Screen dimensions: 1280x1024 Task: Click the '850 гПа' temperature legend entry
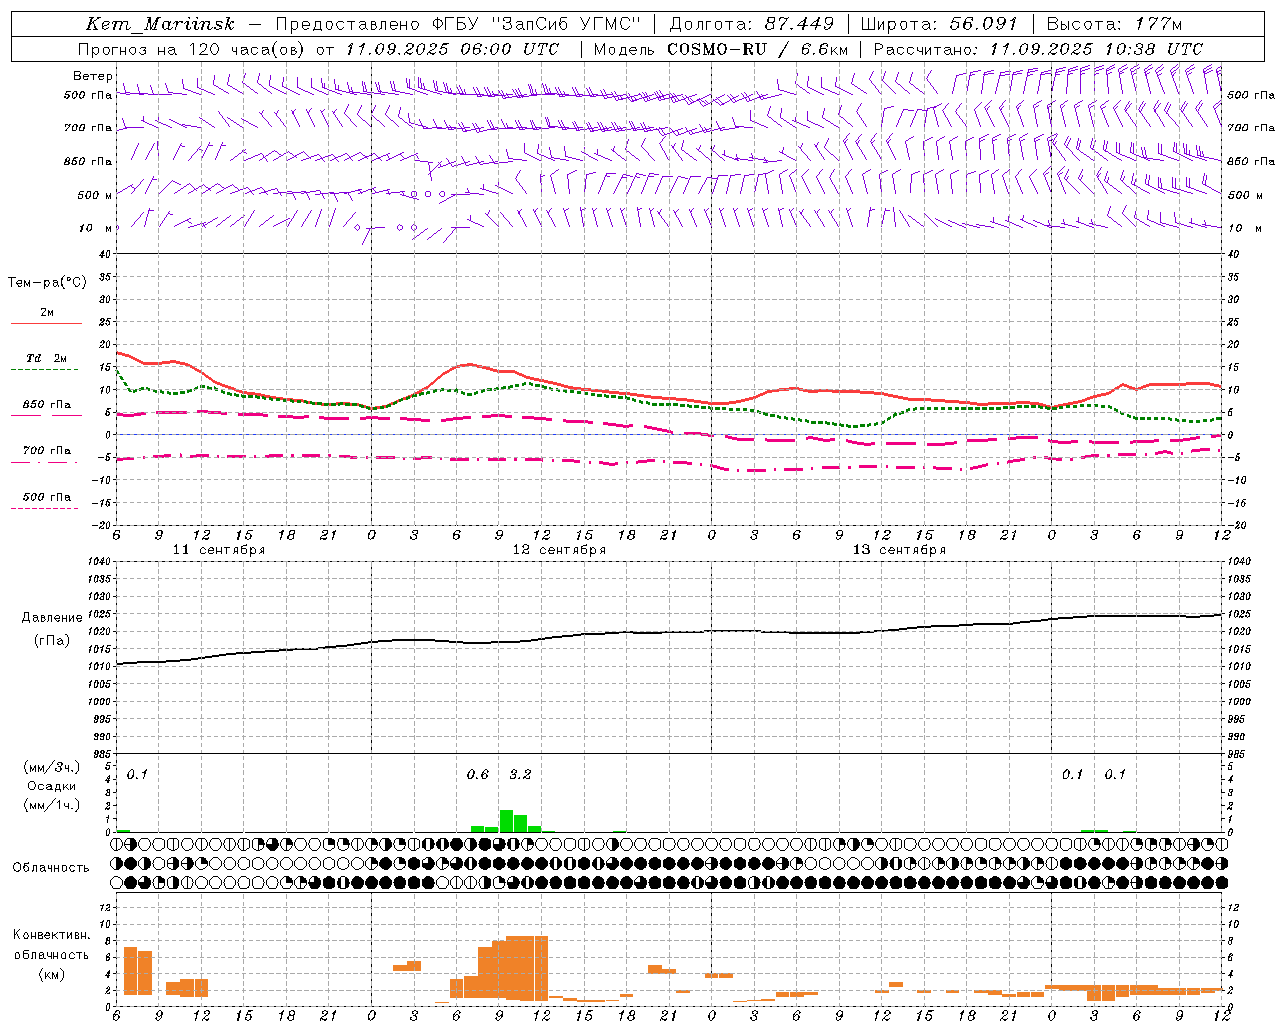pos(47,405)
